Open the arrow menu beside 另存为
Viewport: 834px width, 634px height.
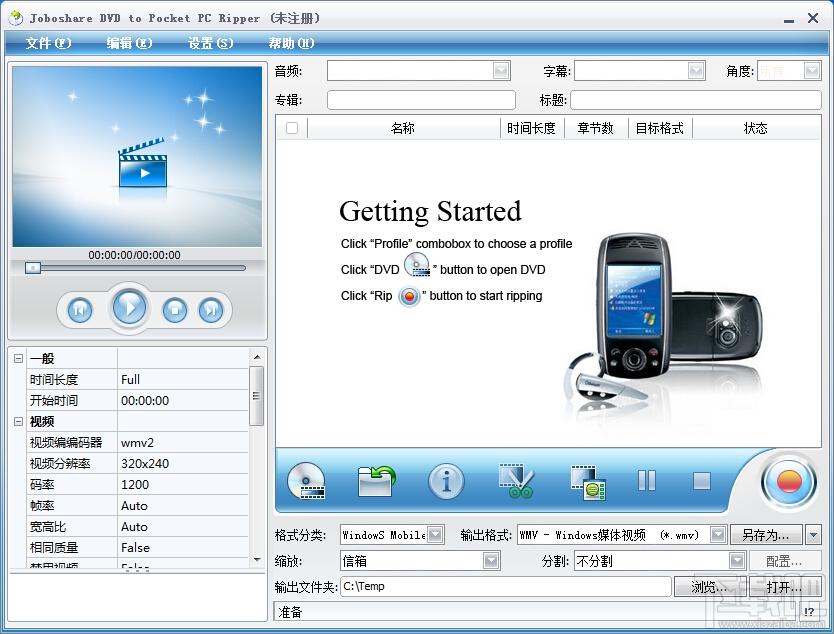tap(813, 535)
